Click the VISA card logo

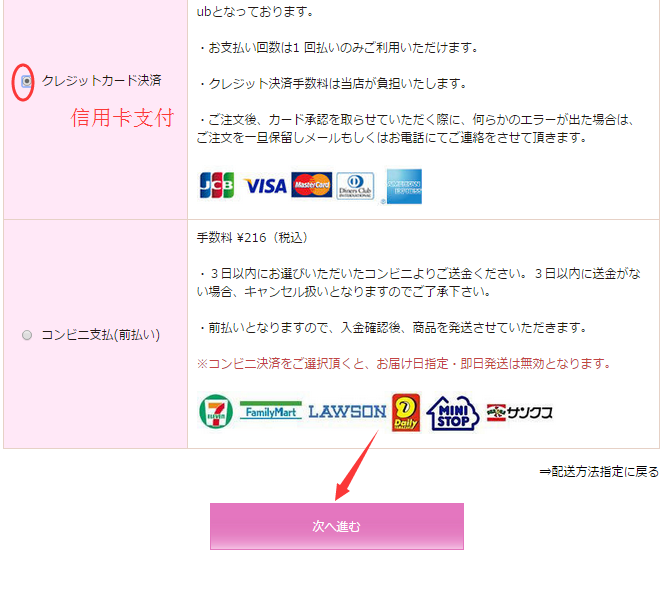[x=265, y=186]
